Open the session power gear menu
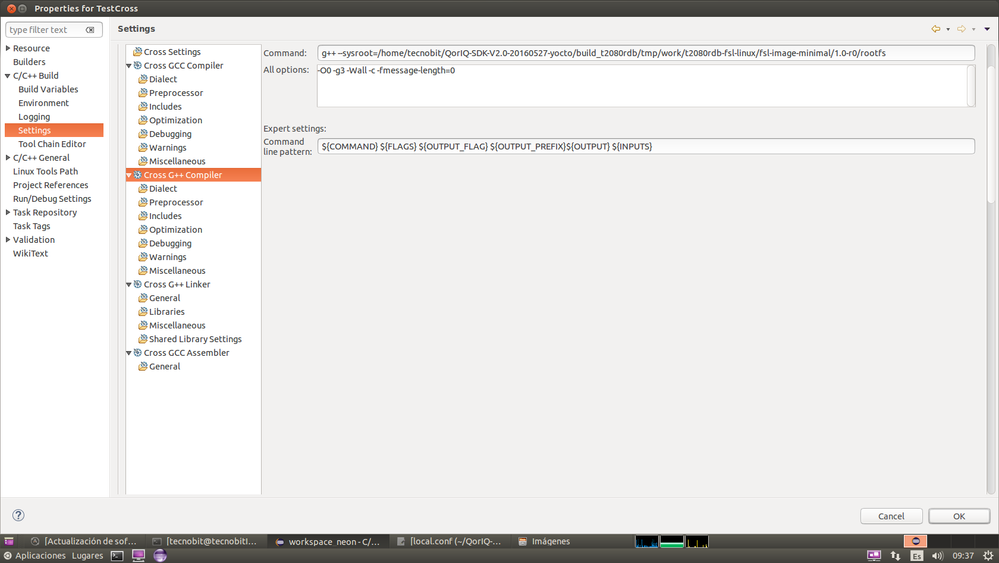Viewport: 999px width, 563px height. 988,556
